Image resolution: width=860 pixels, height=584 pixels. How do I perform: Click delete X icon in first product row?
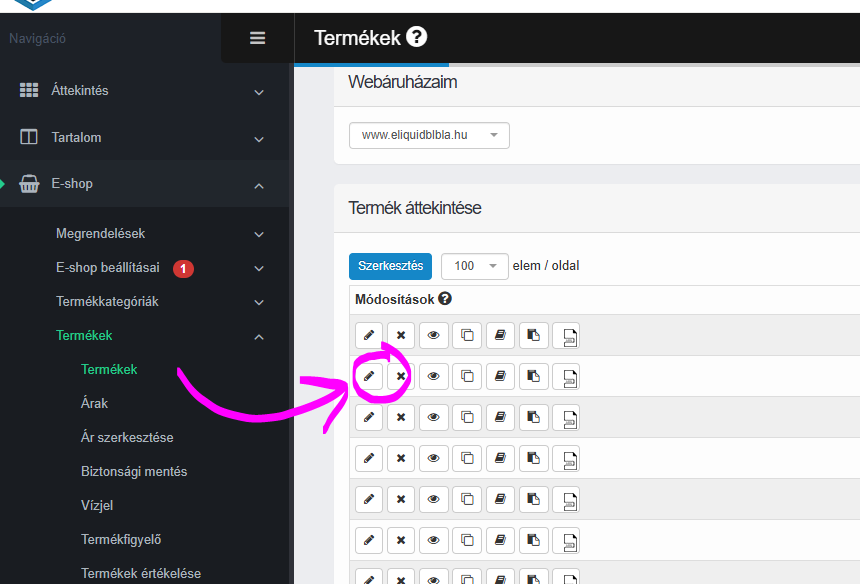(401, 335)
